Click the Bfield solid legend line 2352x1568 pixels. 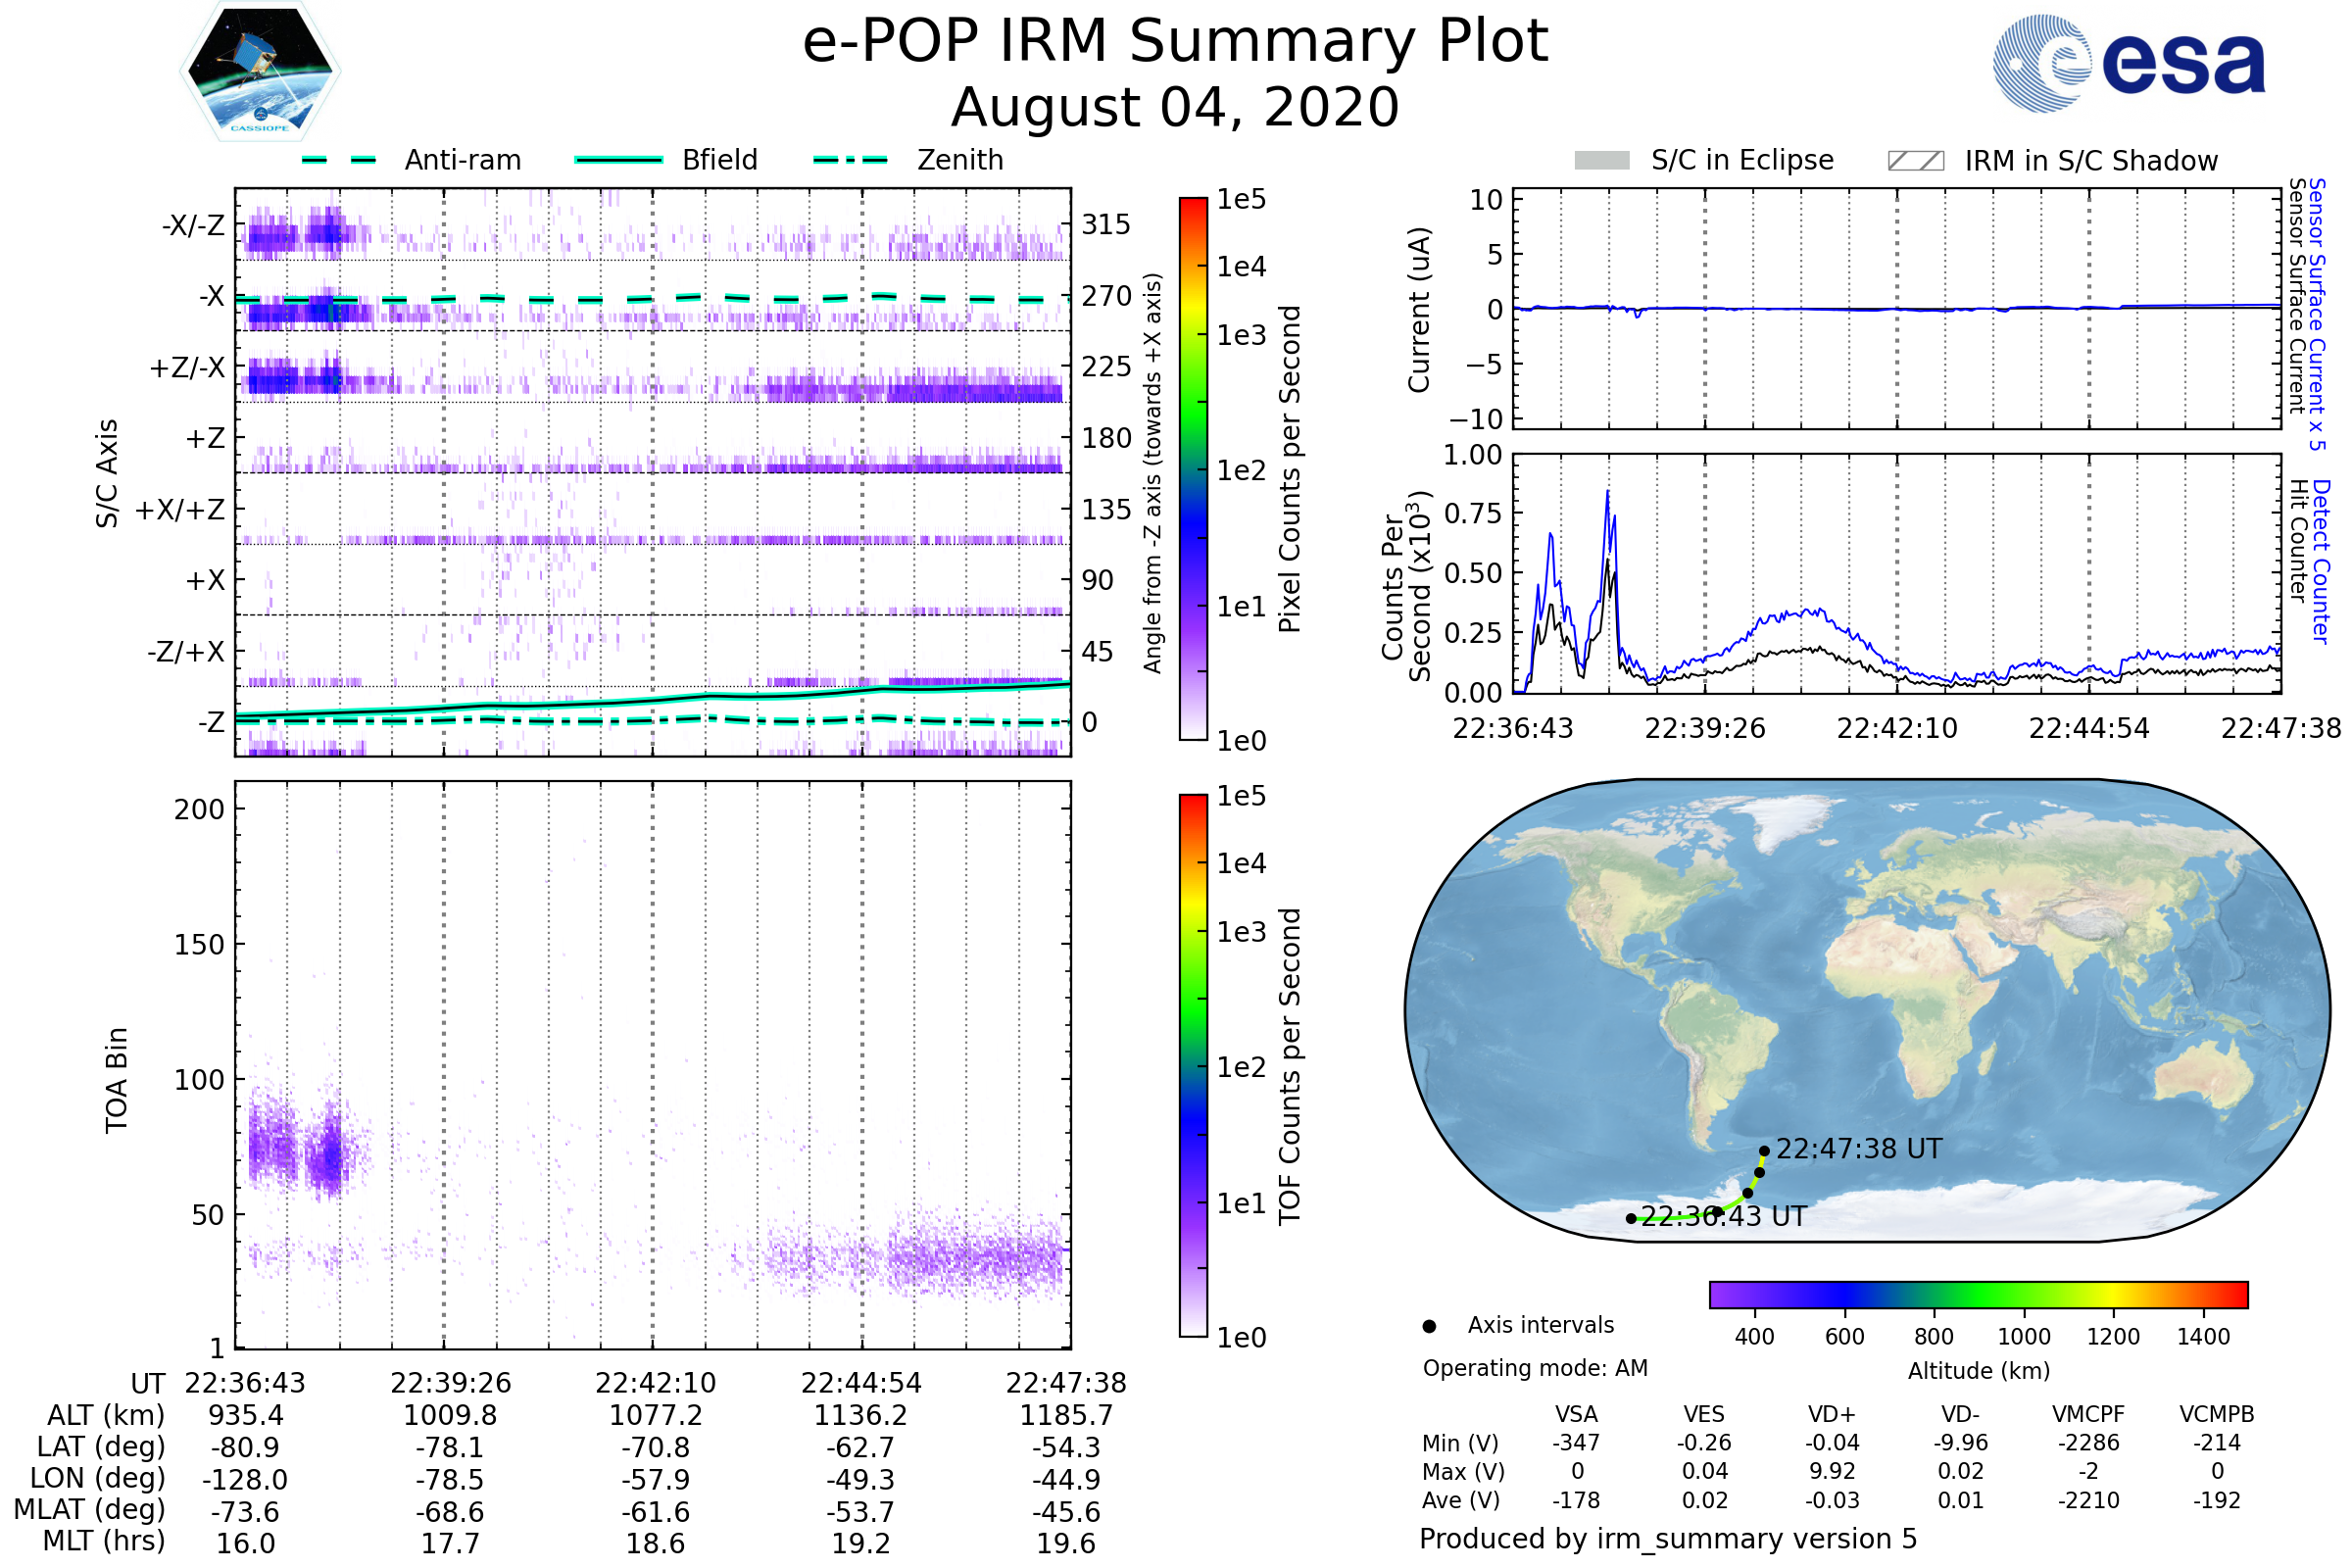tap(618, 160)
